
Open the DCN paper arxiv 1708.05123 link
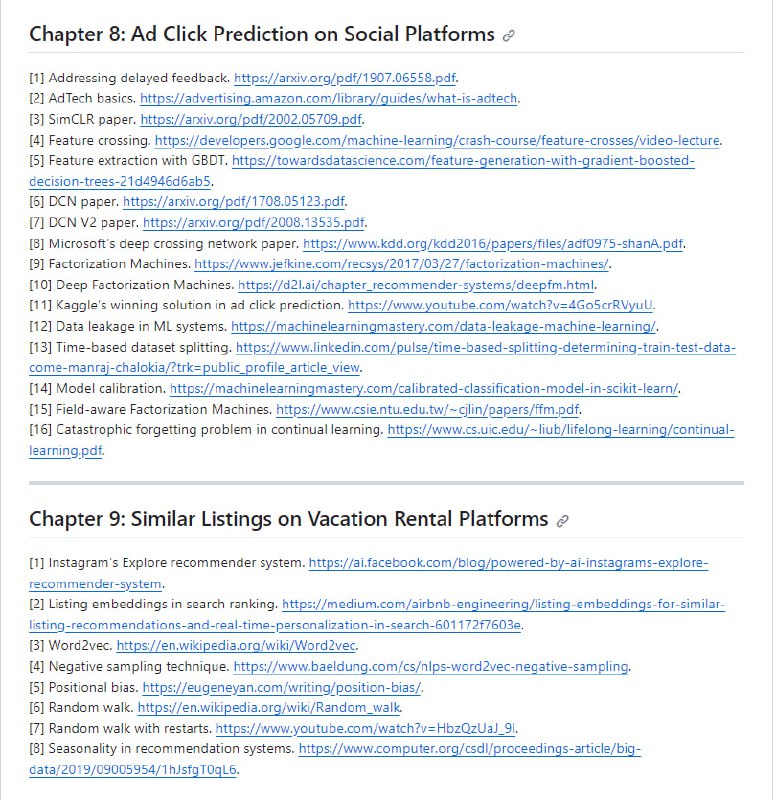tap(234, 202)
